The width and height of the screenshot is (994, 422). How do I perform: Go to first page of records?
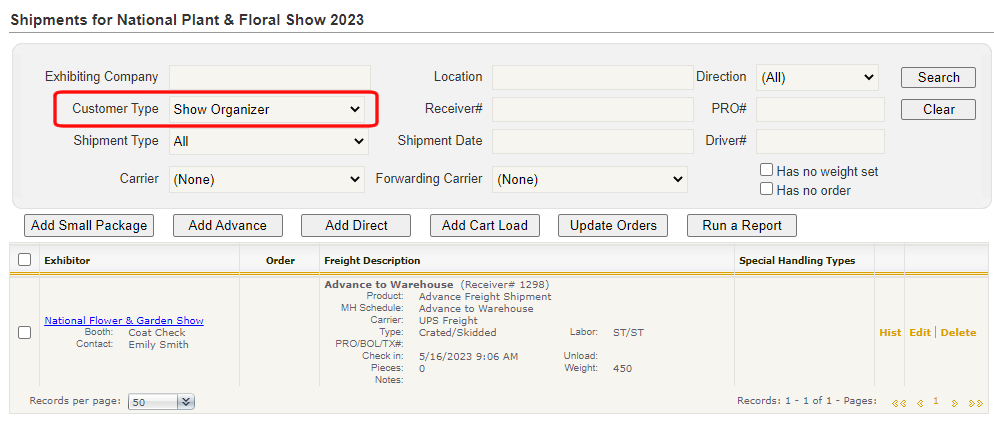898,402
